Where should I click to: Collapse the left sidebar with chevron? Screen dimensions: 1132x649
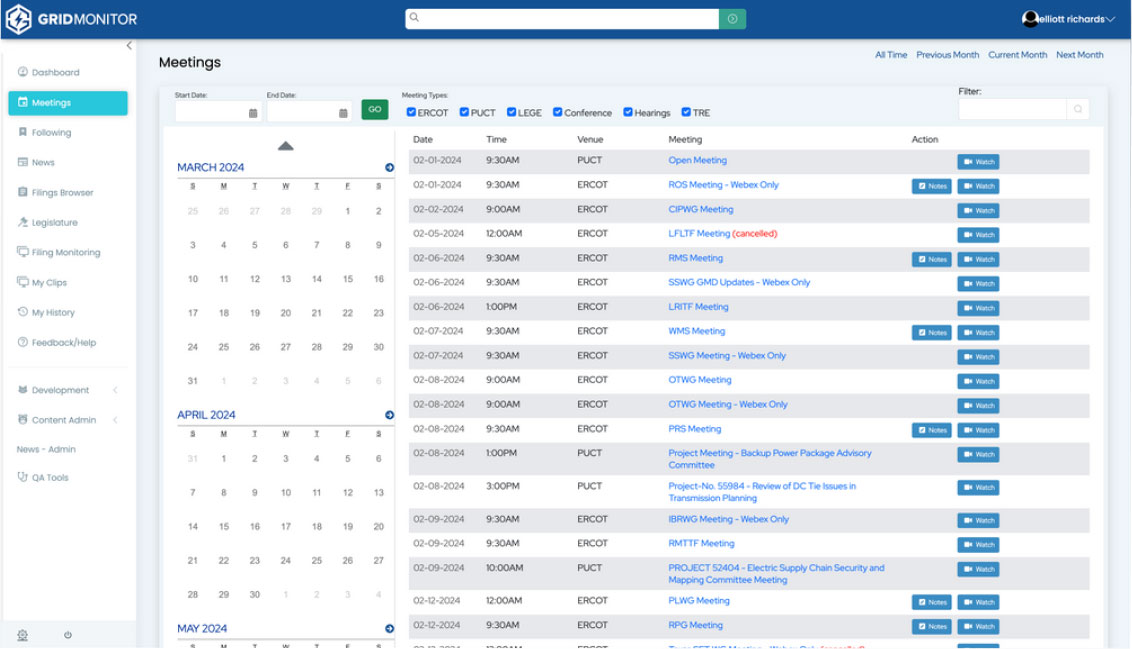(x=129, y=46)
